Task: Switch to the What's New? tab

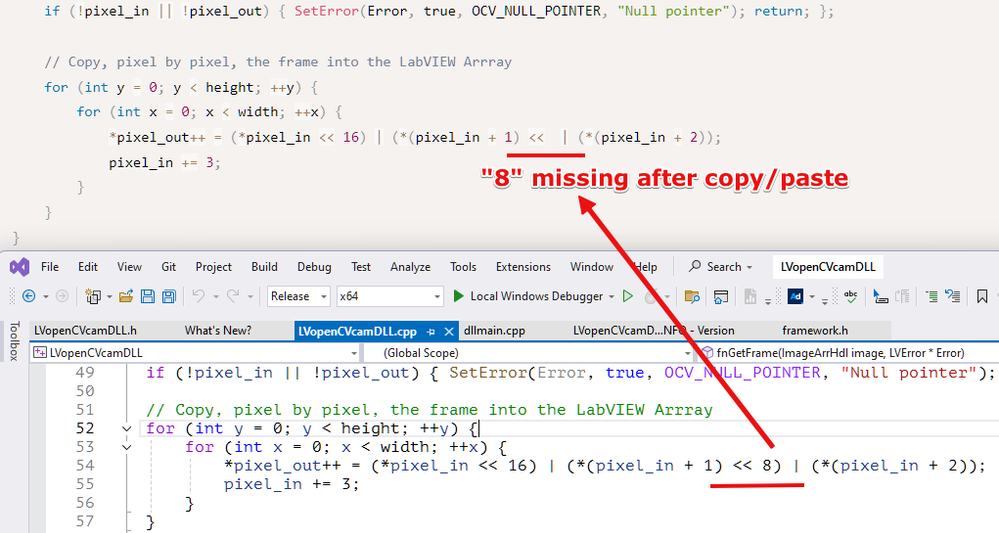Action: click(x=218, y=330)
